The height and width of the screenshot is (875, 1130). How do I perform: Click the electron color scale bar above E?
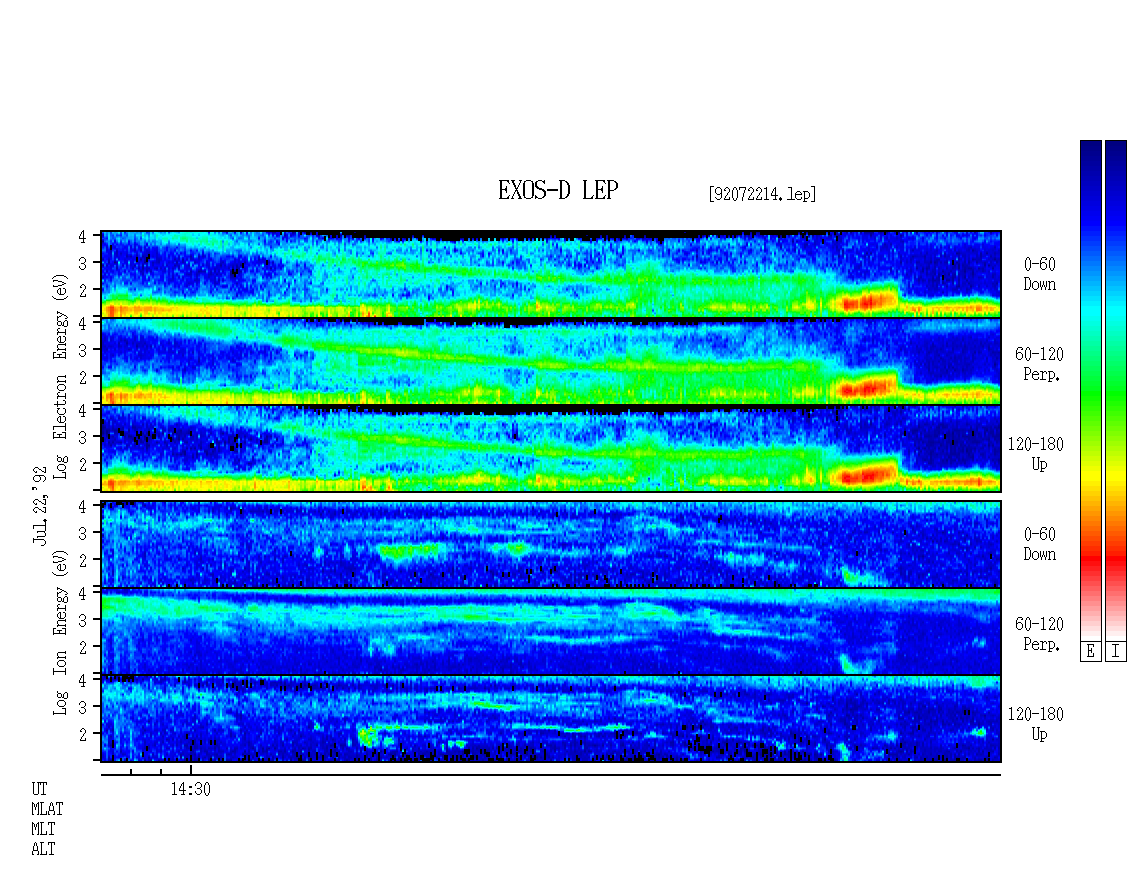[1090, 390]
